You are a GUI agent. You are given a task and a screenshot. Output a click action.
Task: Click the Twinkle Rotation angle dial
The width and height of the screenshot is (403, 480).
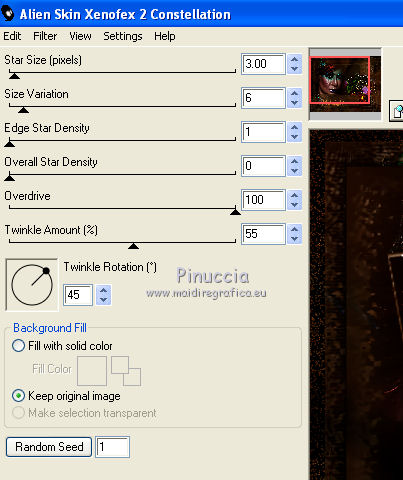coord(32,285)
